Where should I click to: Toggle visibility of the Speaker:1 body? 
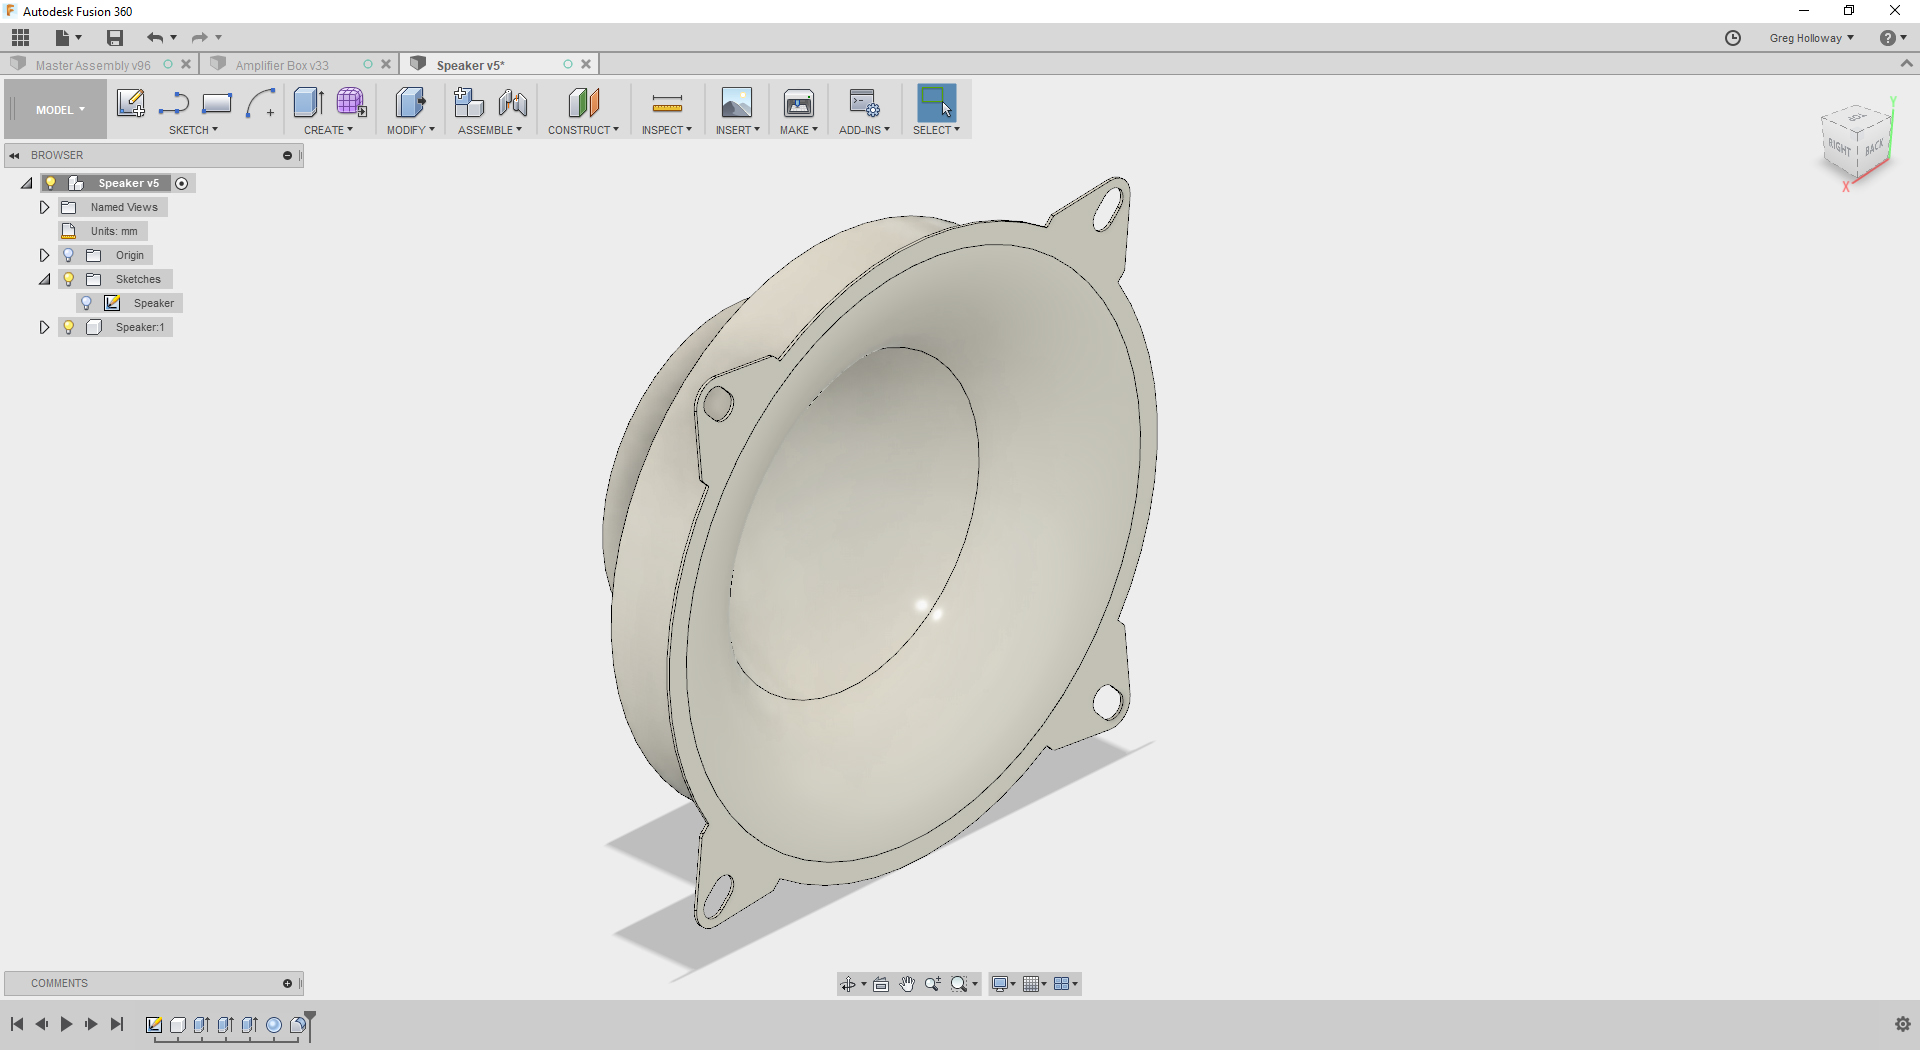(67, 327)
